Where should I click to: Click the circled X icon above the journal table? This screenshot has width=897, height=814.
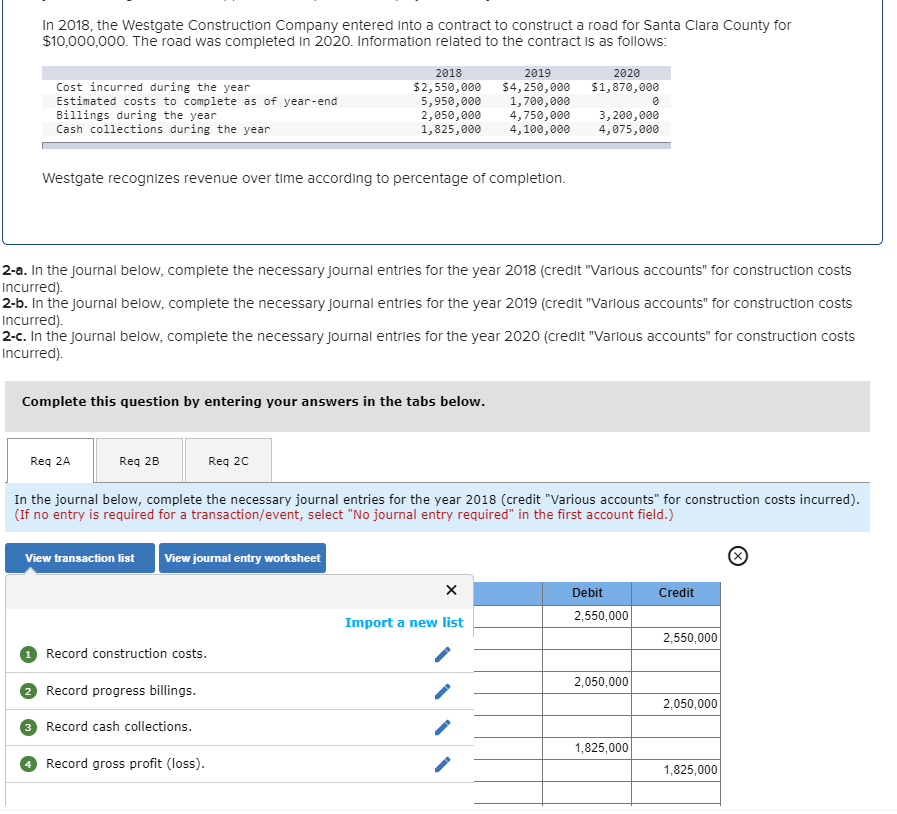(x=738, y=555)
